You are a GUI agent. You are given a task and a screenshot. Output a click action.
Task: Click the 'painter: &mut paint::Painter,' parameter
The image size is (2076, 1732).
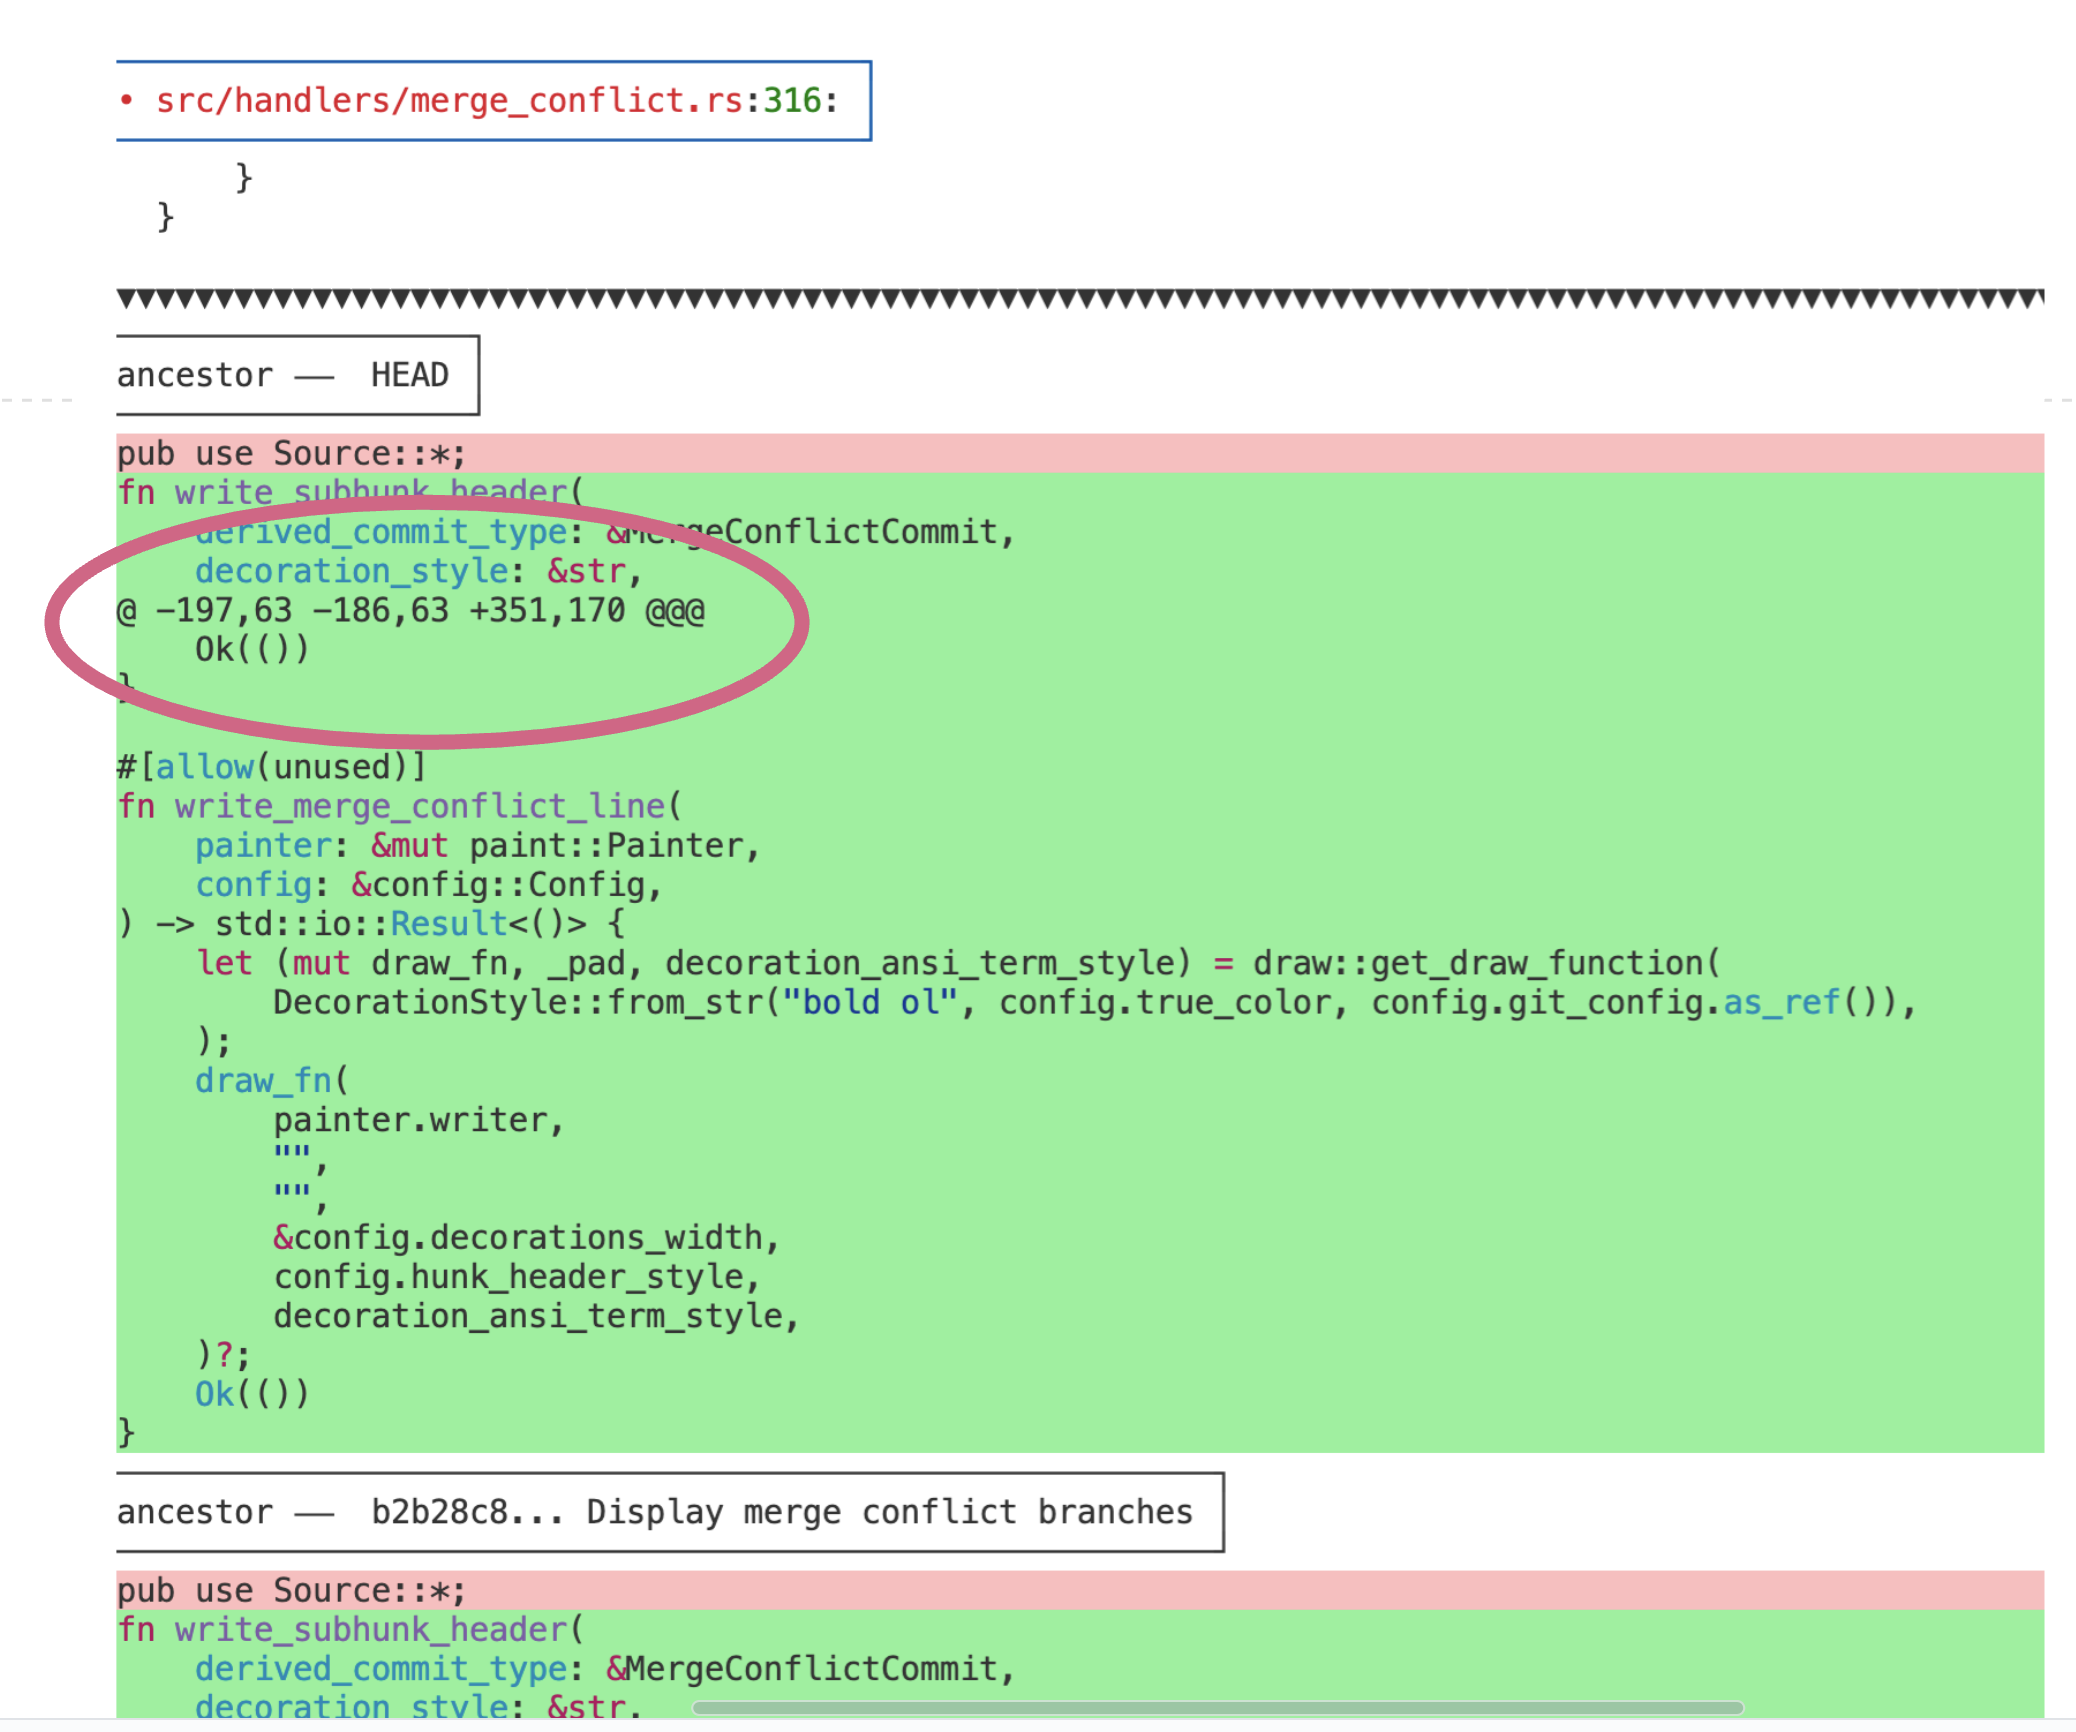tap(477, 846)
